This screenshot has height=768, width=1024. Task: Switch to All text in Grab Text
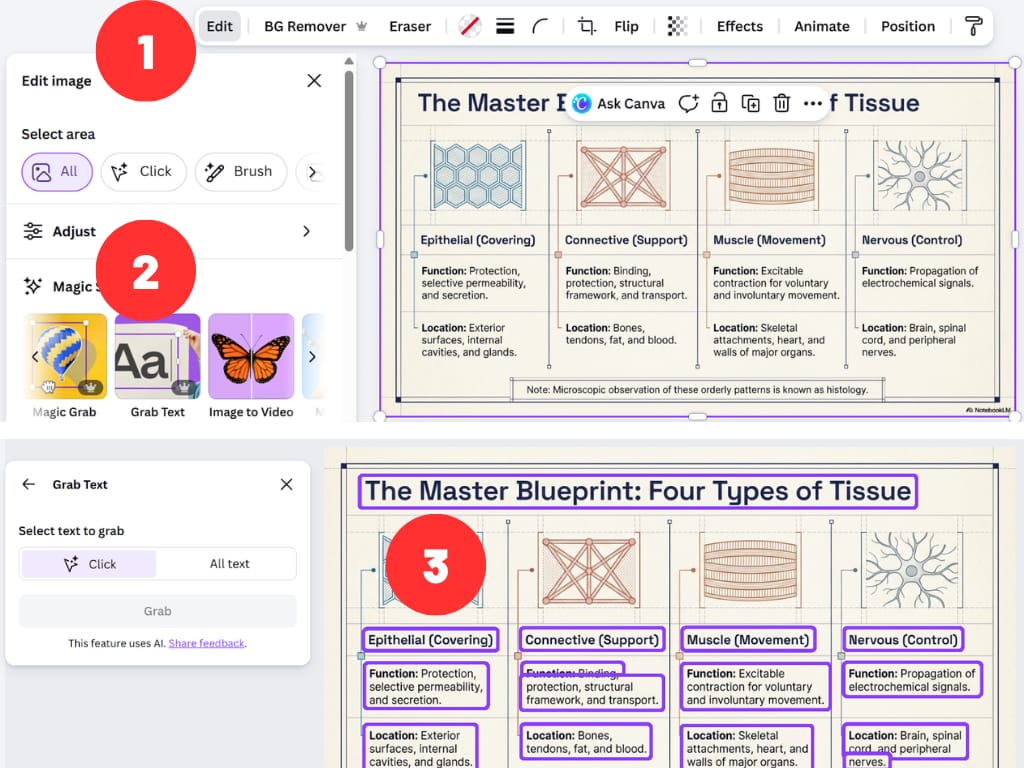point(229,564)
